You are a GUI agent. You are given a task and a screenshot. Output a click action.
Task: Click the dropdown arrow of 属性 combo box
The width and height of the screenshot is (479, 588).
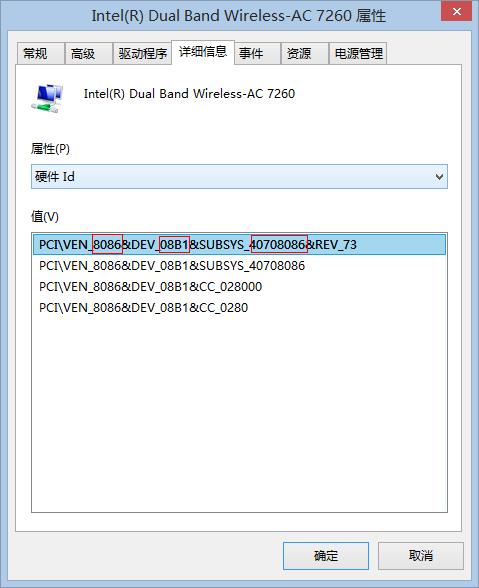point(439,177)
